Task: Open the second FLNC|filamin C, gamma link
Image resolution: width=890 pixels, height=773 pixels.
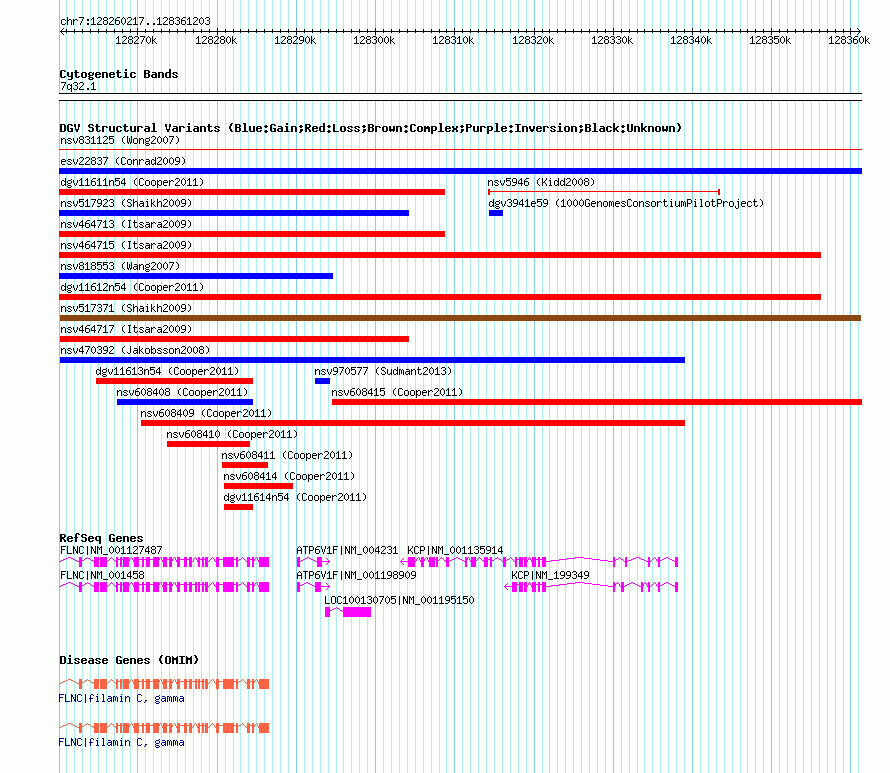Action: click(121, 742)
